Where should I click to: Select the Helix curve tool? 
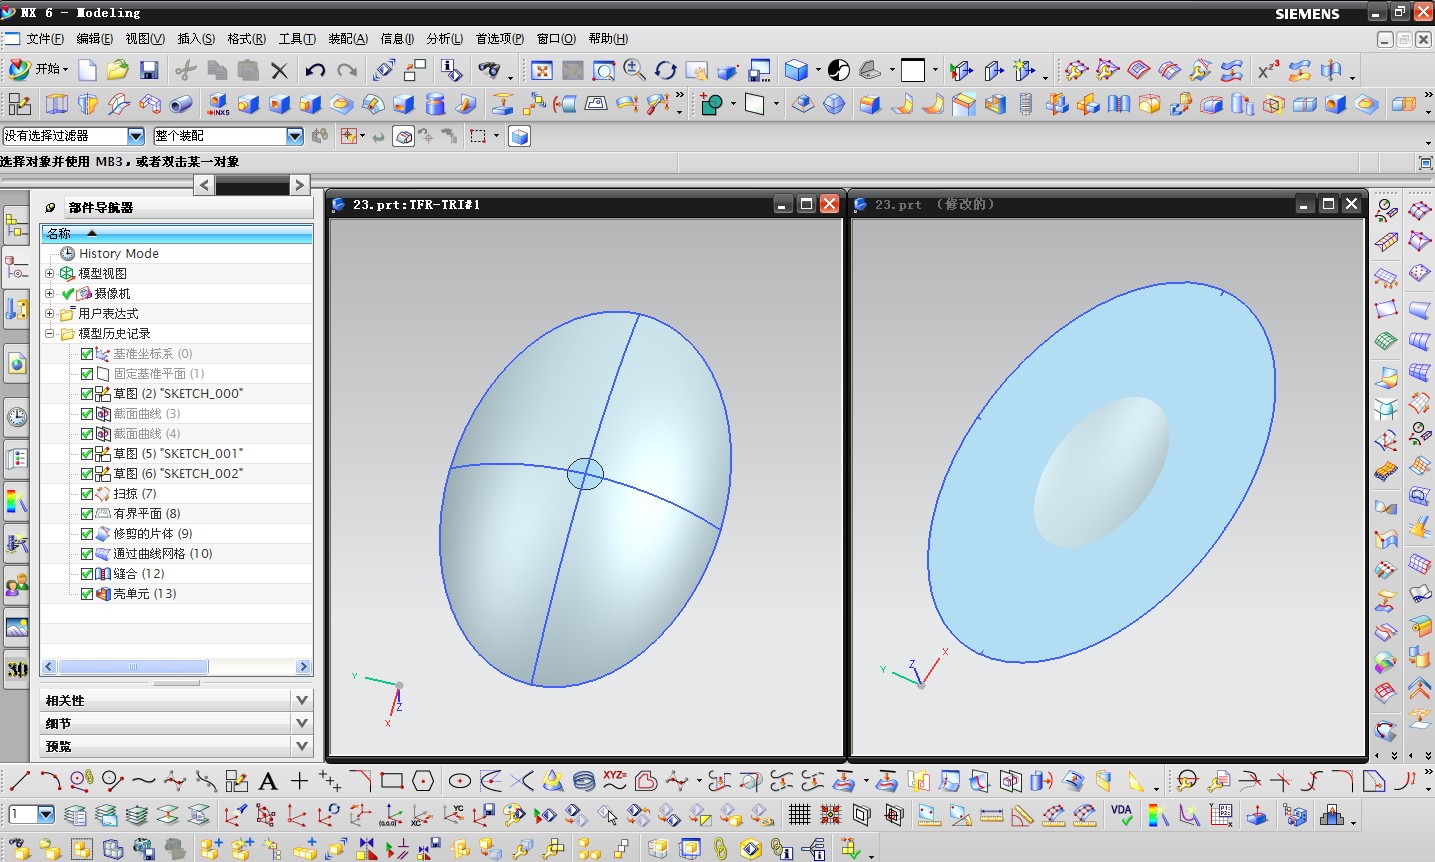pyautogui.click(x=584, y=780)
